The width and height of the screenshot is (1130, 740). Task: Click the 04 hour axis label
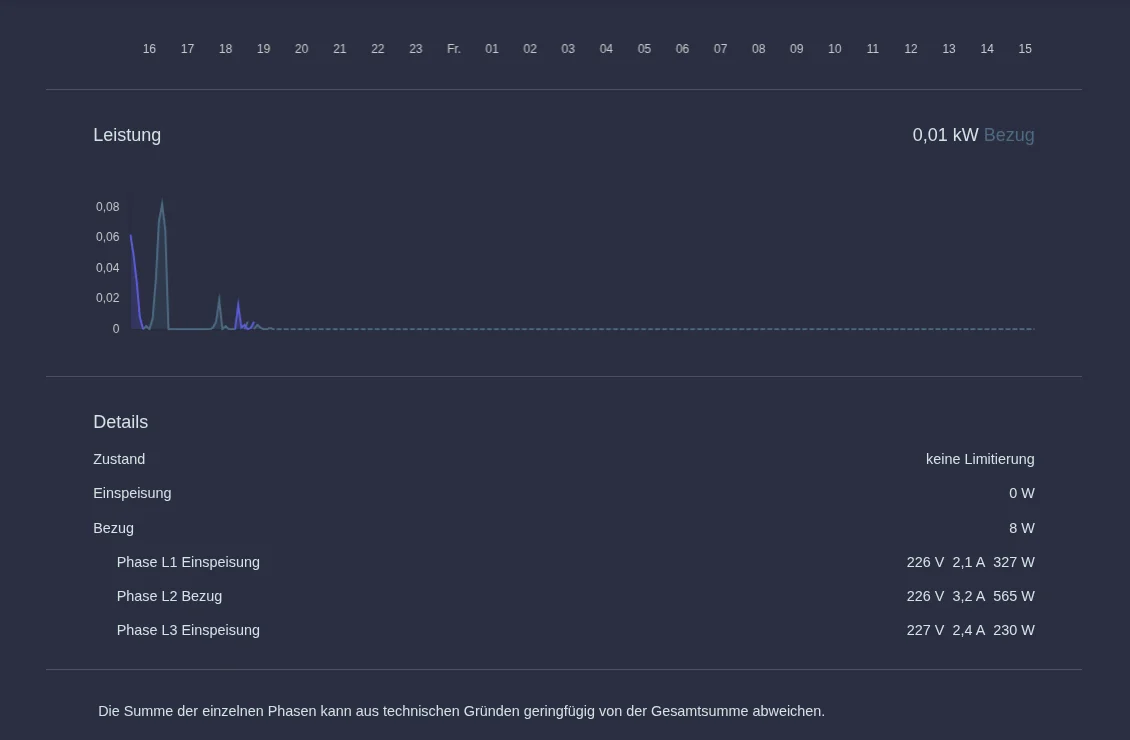(x=606, y=49)
